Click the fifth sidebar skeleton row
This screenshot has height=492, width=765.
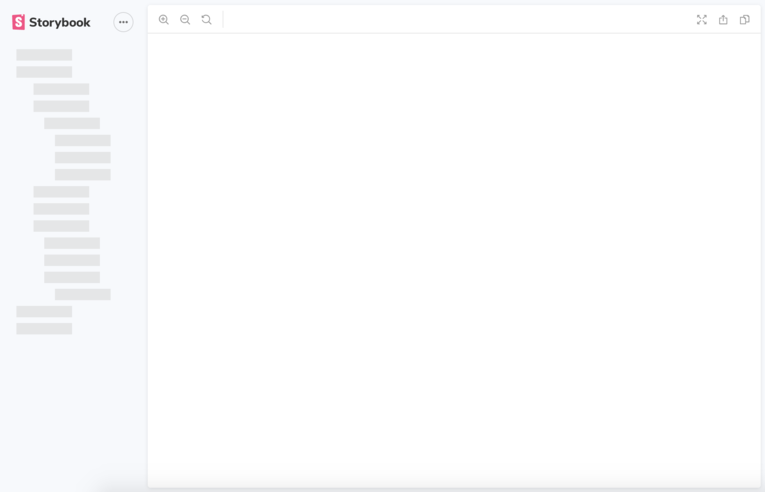(72, 123)
